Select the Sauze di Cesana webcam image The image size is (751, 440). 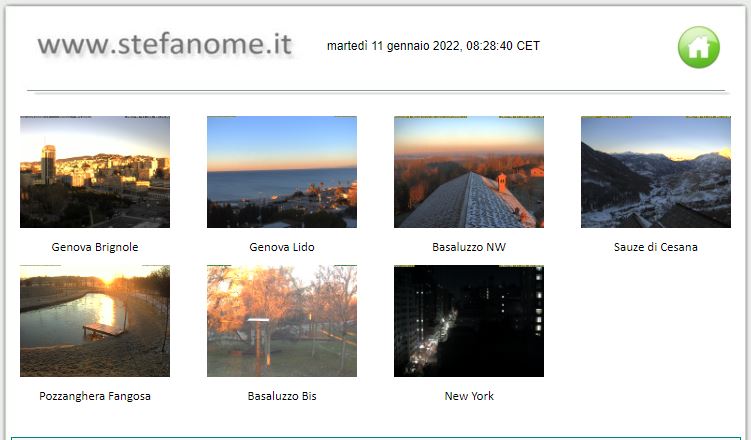coord(656,172)
